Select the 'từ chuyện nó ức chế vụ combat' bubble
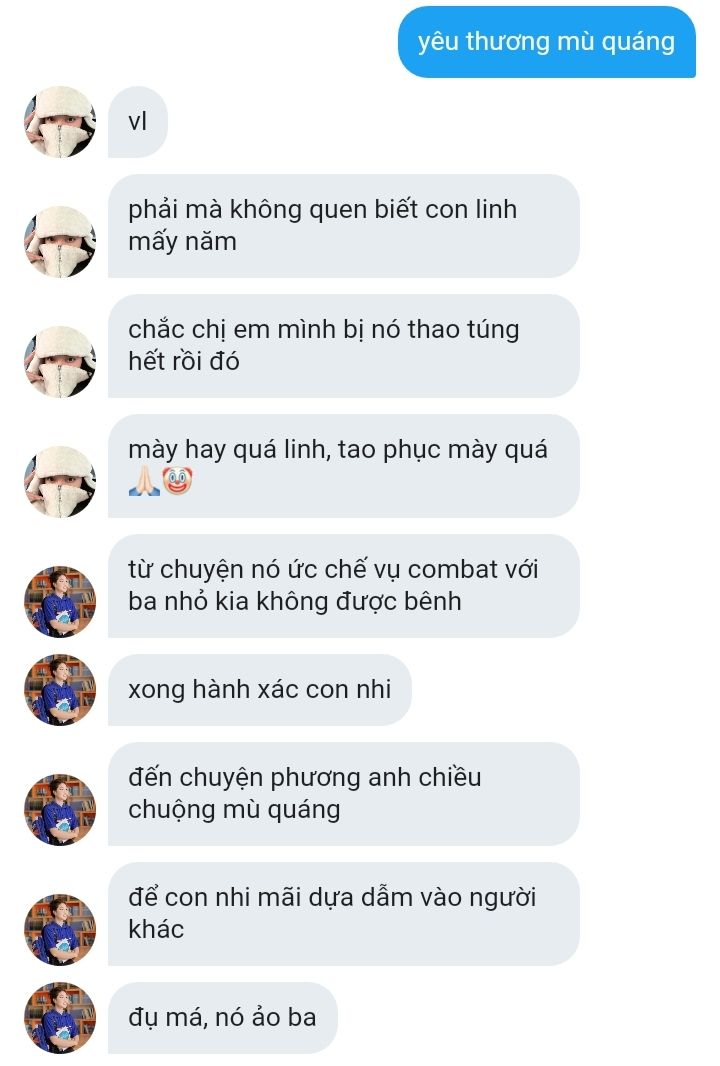The height and width of the screenshot is (1066, 720). [343, 585]
